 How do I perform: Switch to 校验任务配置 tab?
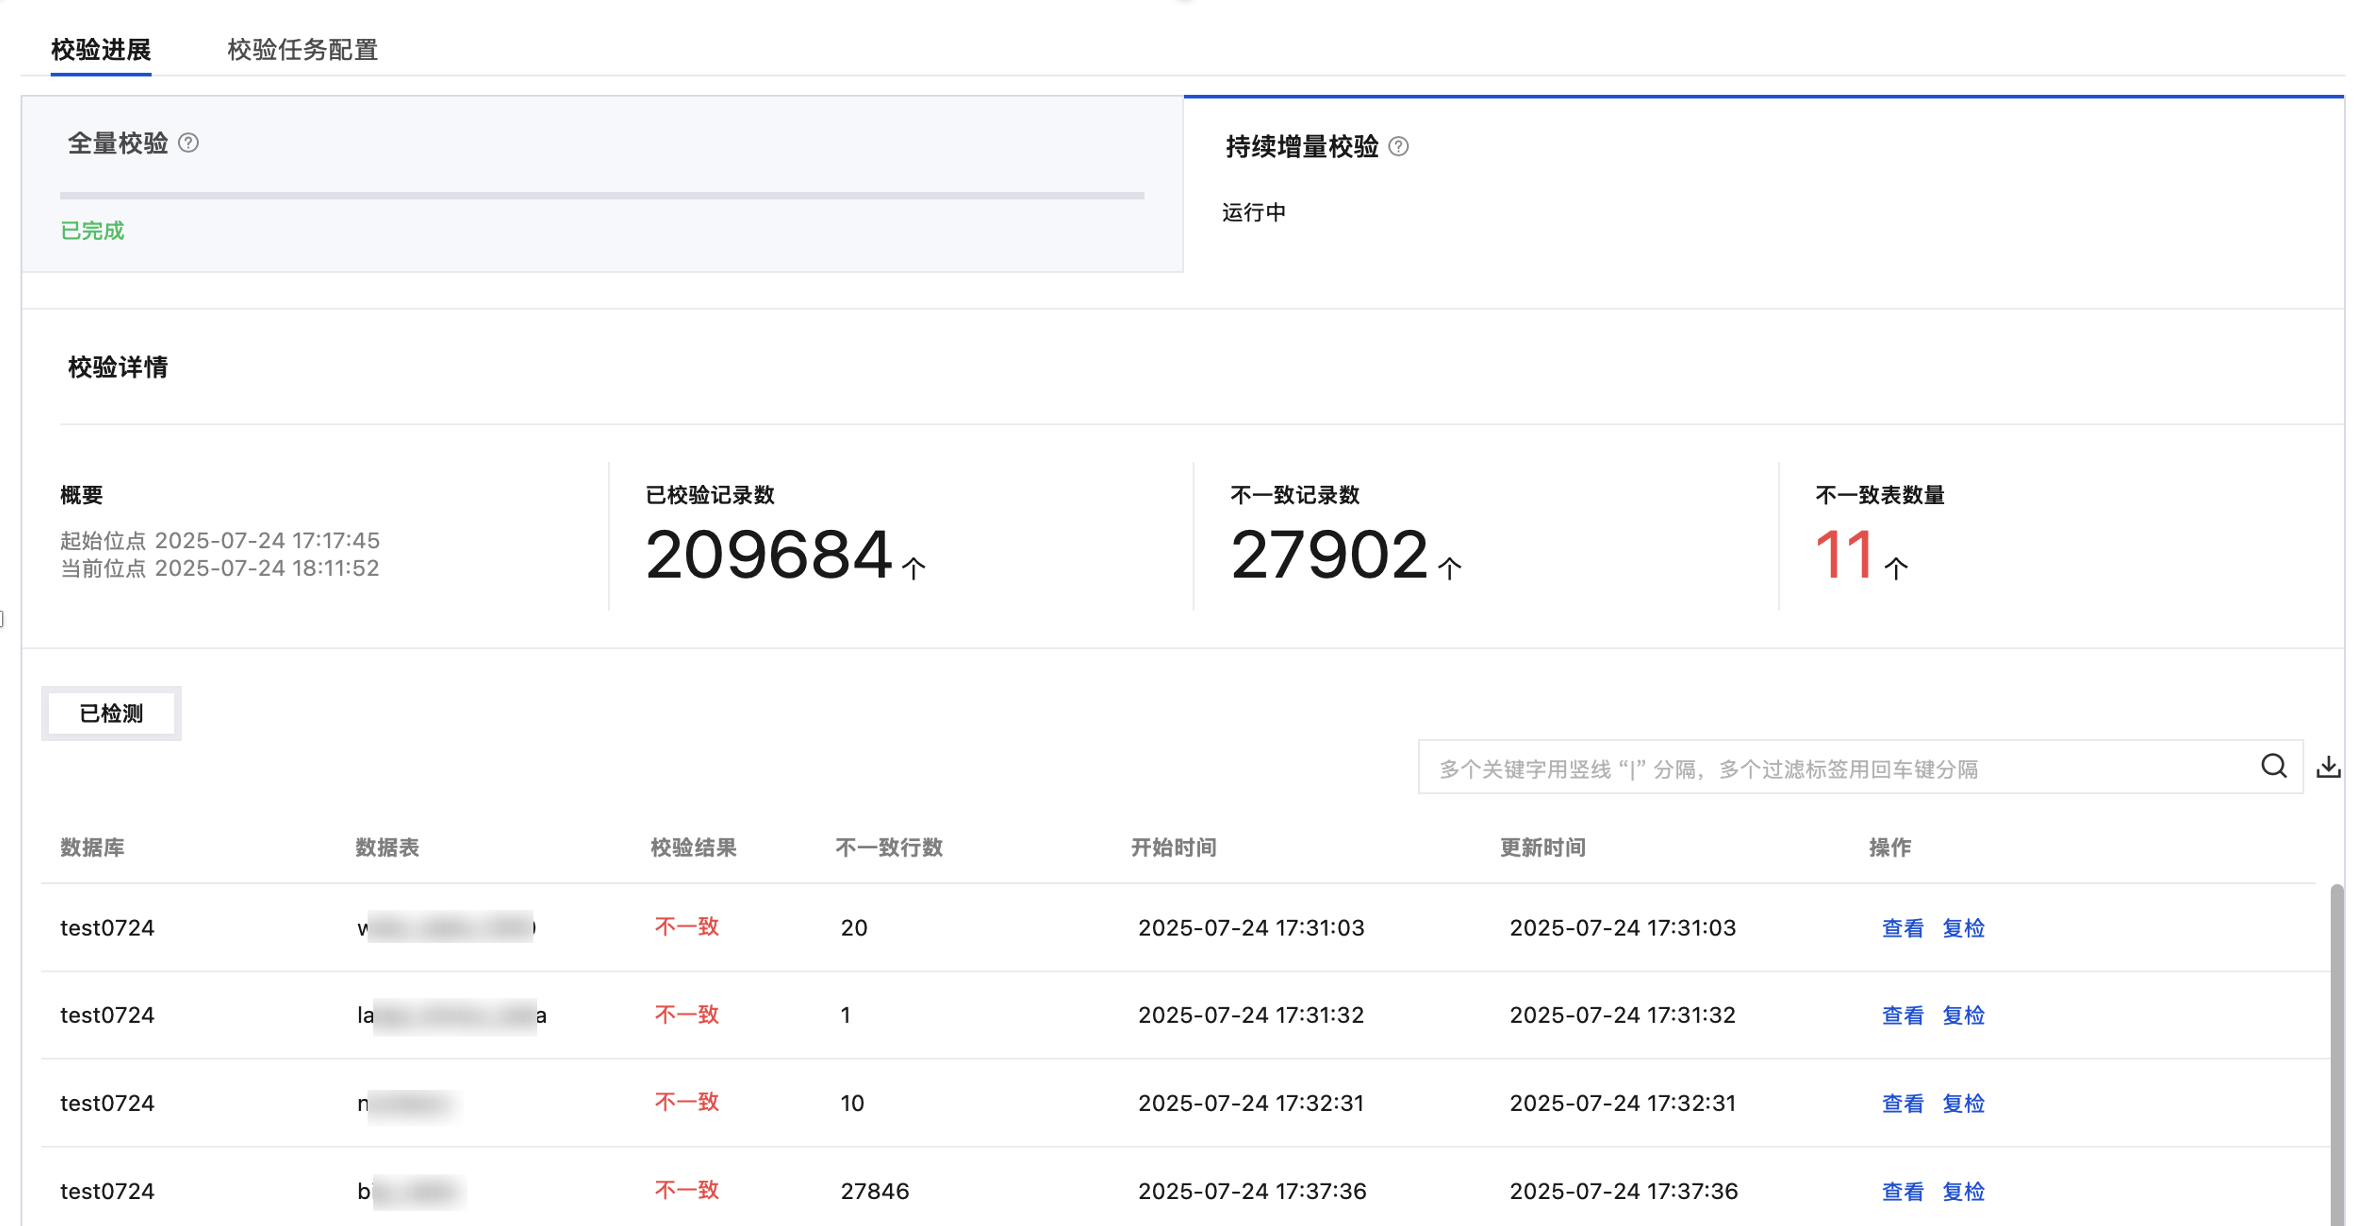click(302, 49)
